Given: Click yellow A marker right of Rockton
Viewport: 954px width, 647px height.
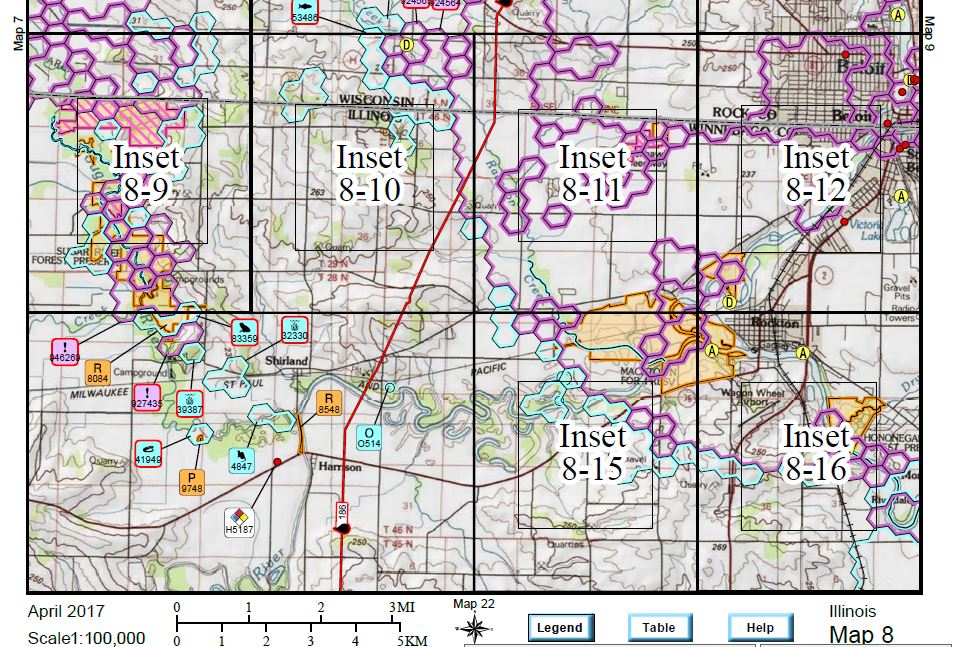Looking at the screenshot, I should point(803,353).
